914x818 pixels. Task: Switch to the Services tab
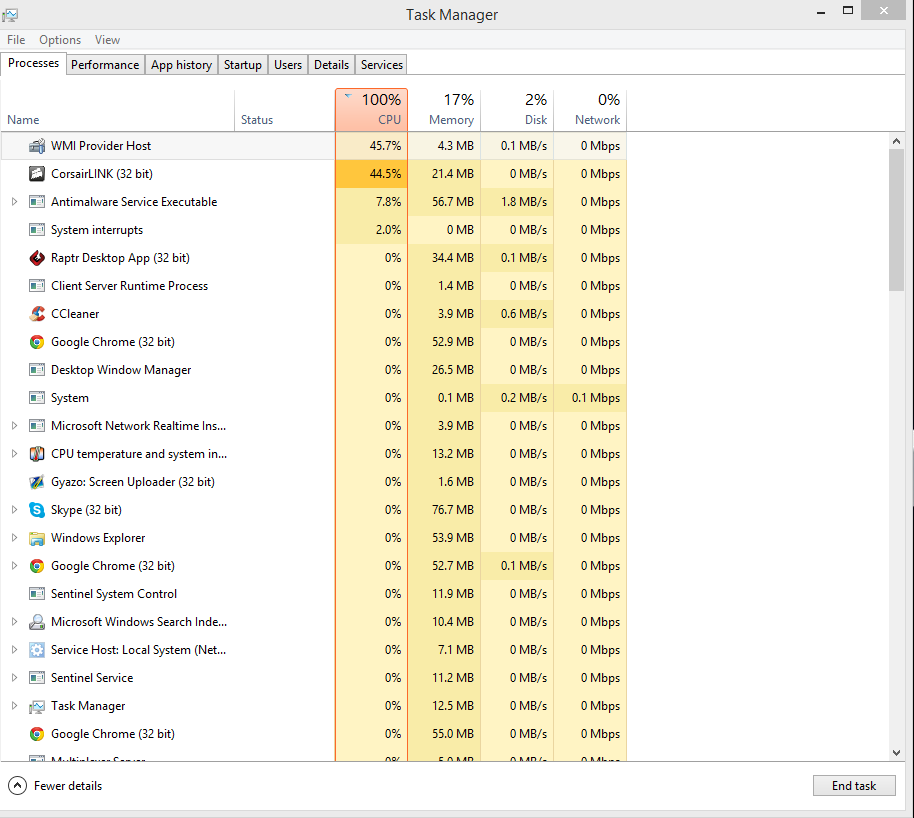tap(381, 65)
